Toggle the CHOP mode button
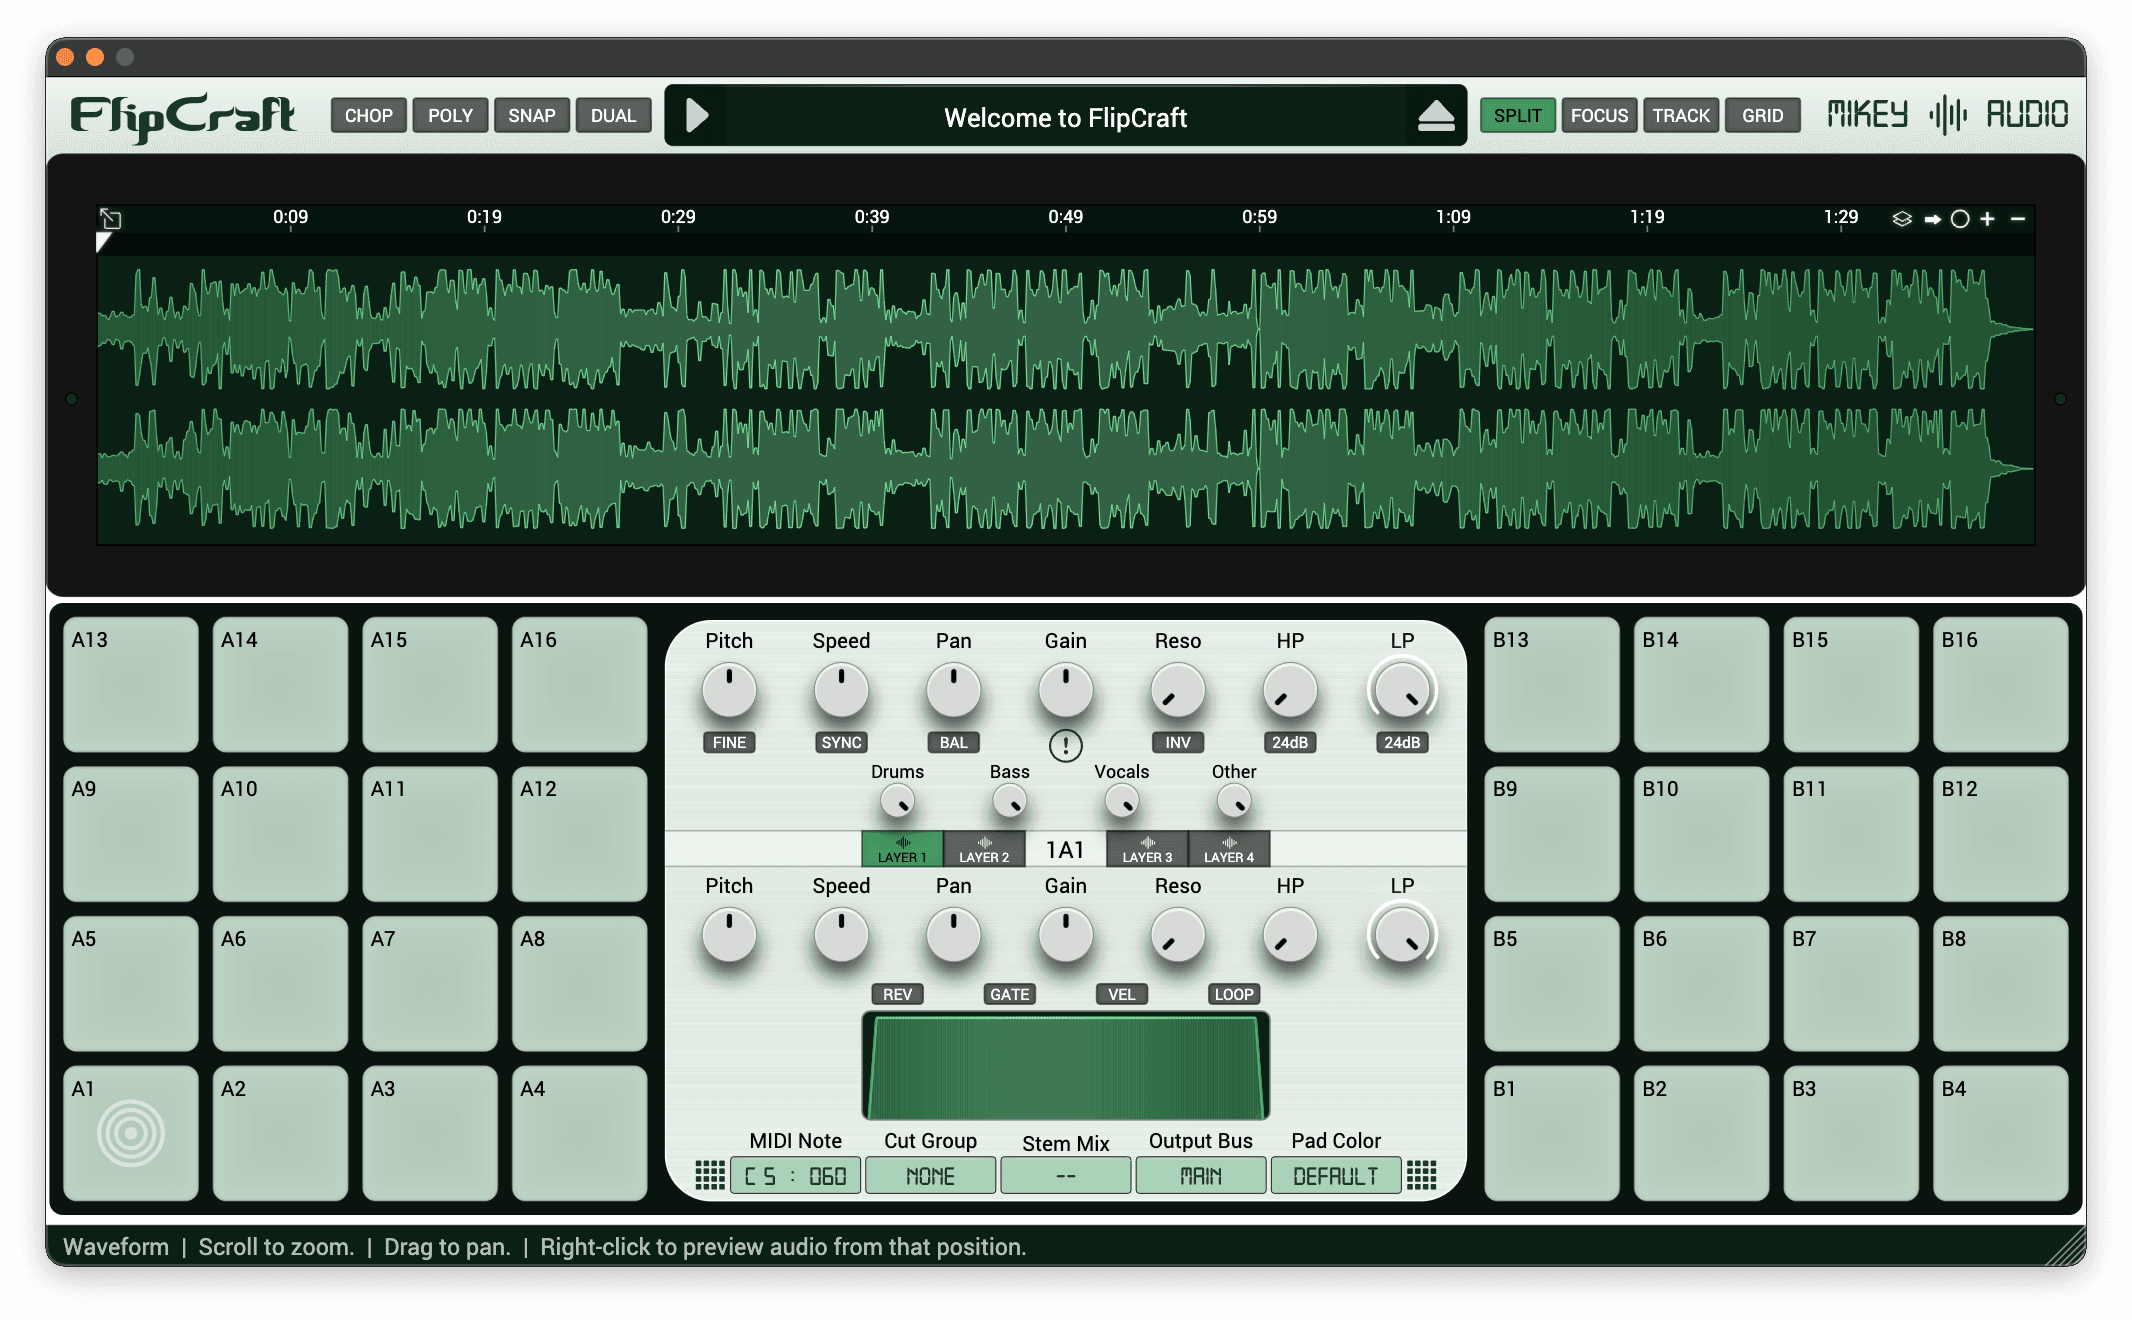The image size is (2132, 1320). tap(368, 116)
